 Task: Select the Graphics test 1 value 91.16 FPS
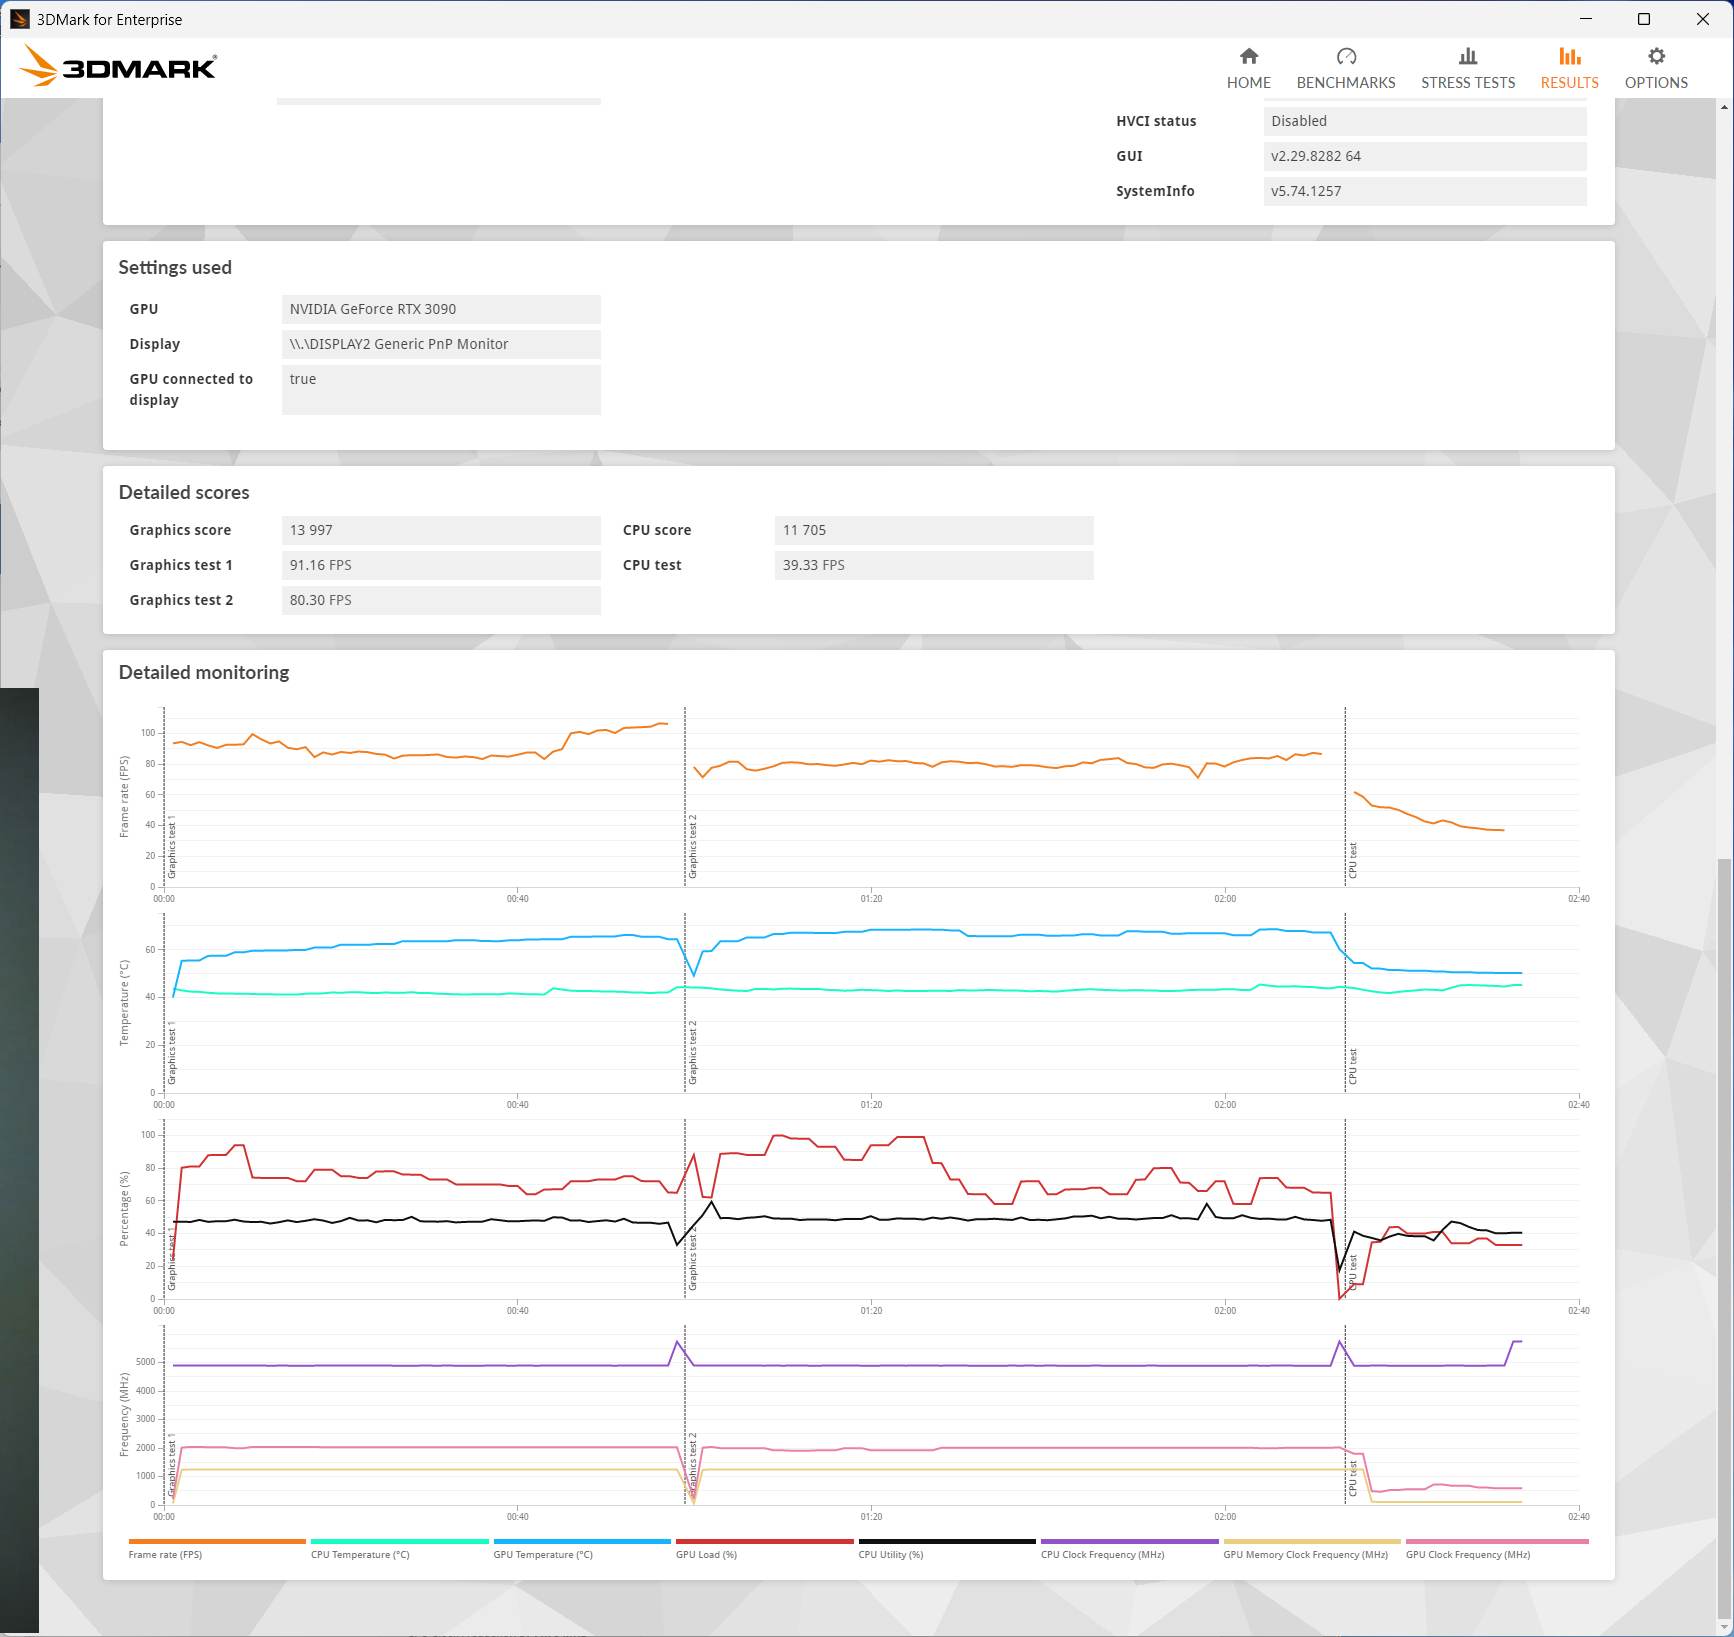tap(441, 565)
